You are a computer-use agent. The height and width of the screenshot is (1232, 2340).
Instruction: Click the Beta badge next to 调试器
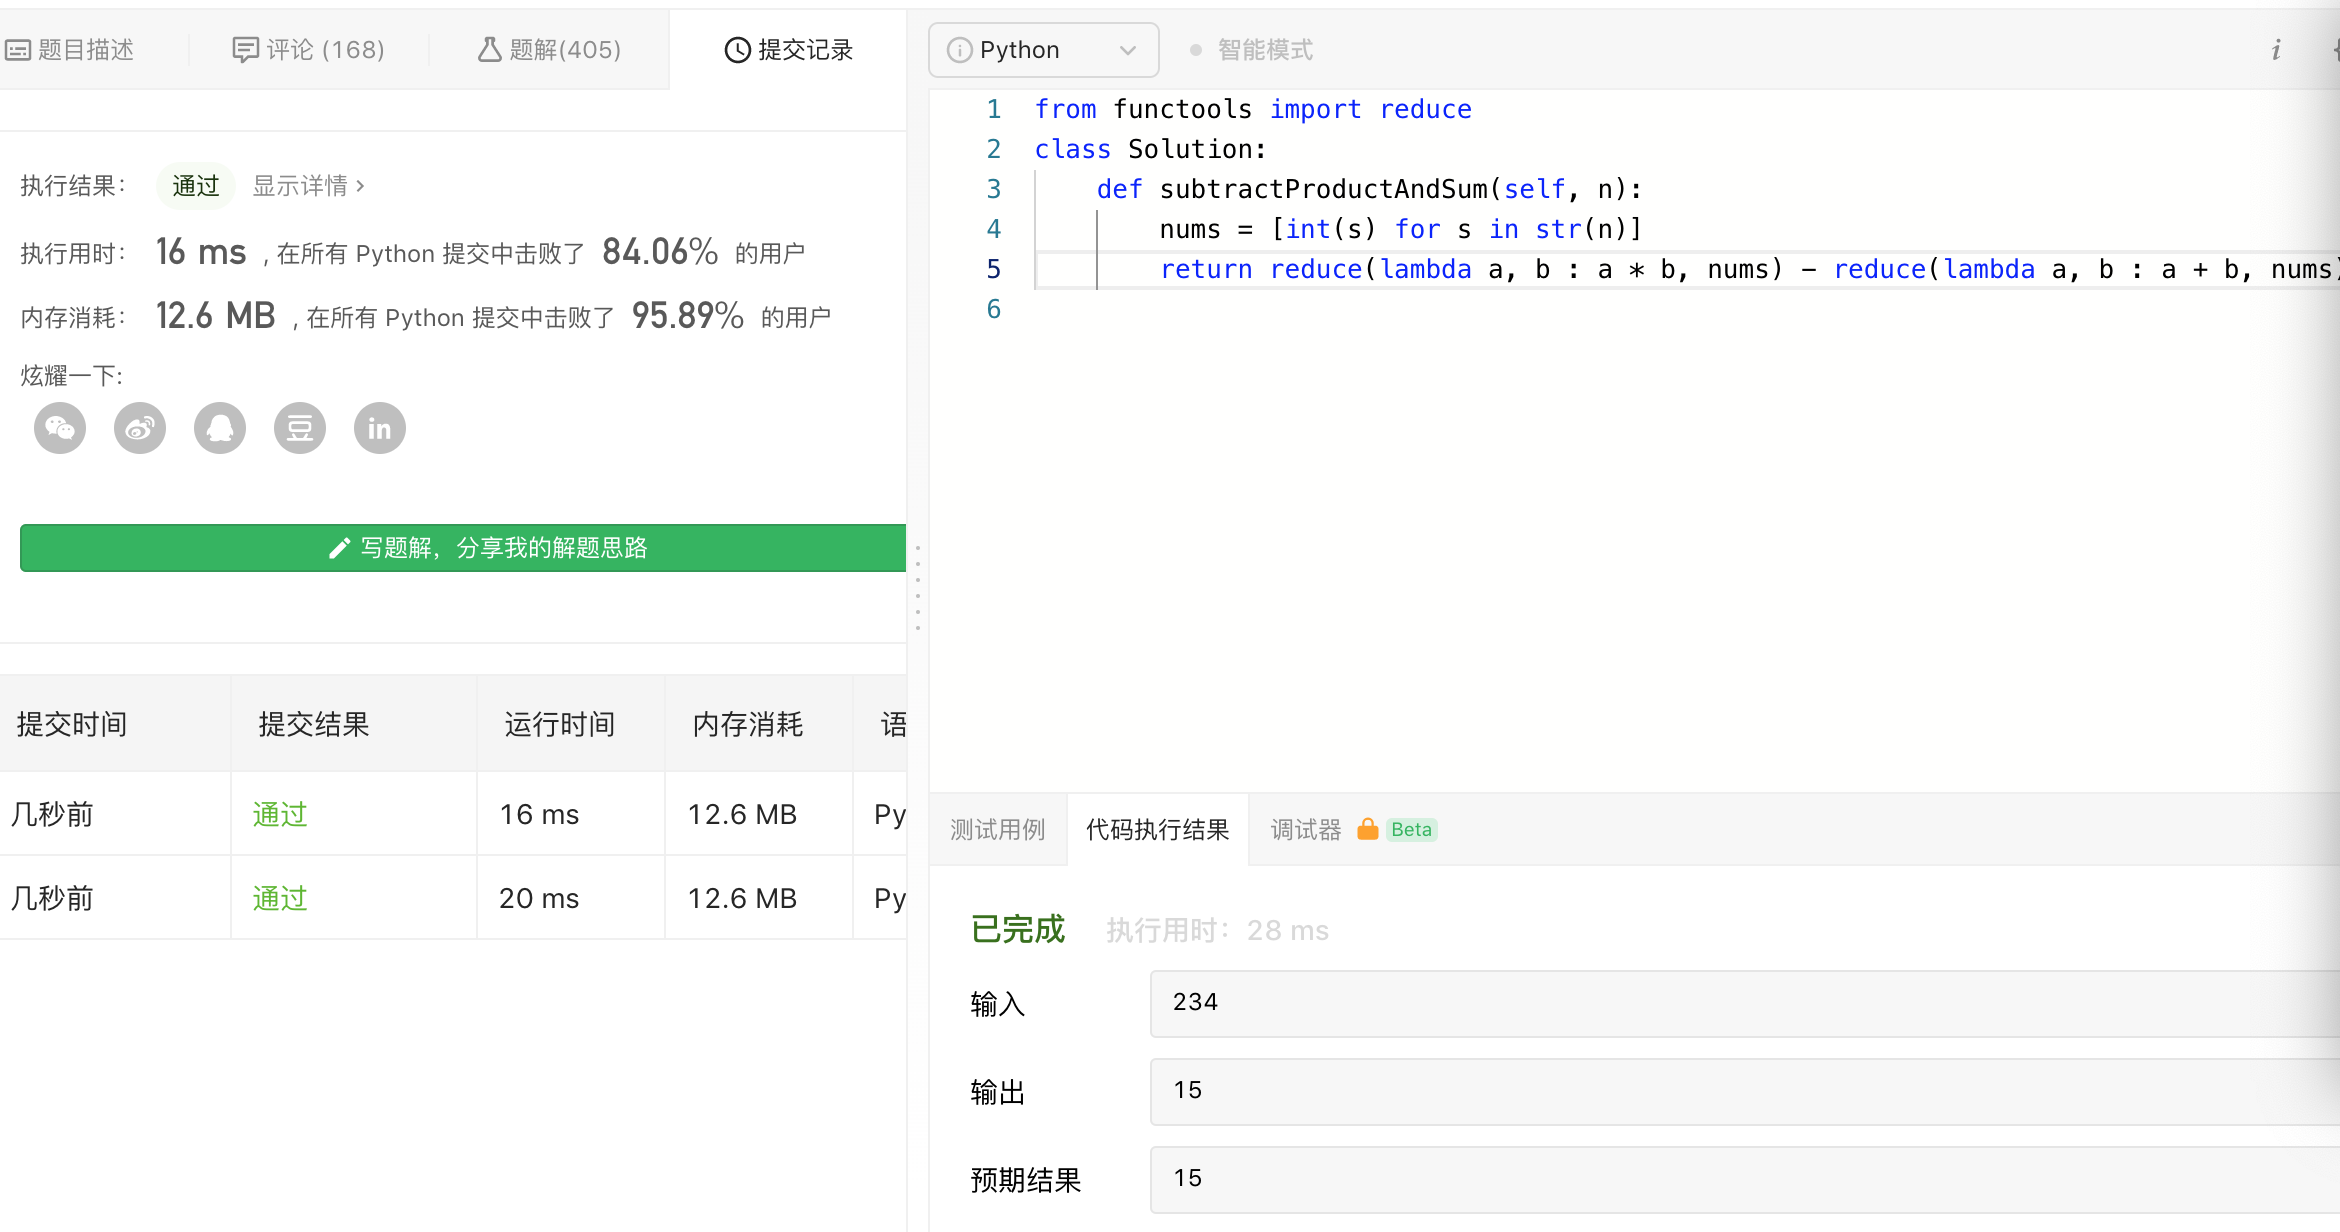point(1411,829)
